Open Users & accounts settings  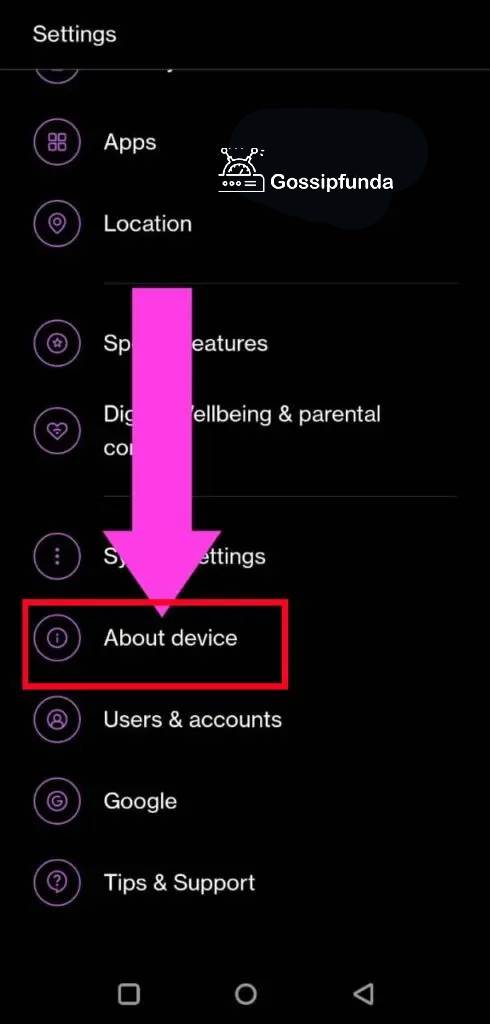pos(245,720)
